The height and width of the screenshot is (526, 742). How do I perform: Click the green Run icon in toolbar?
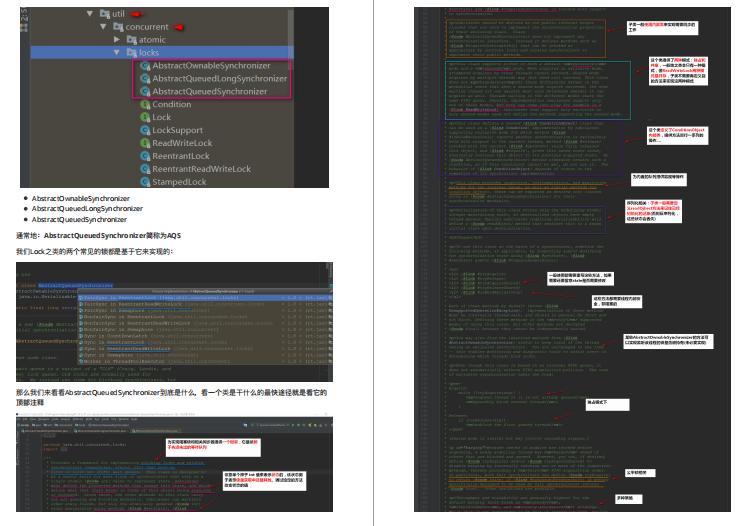(x=293, y=425)
